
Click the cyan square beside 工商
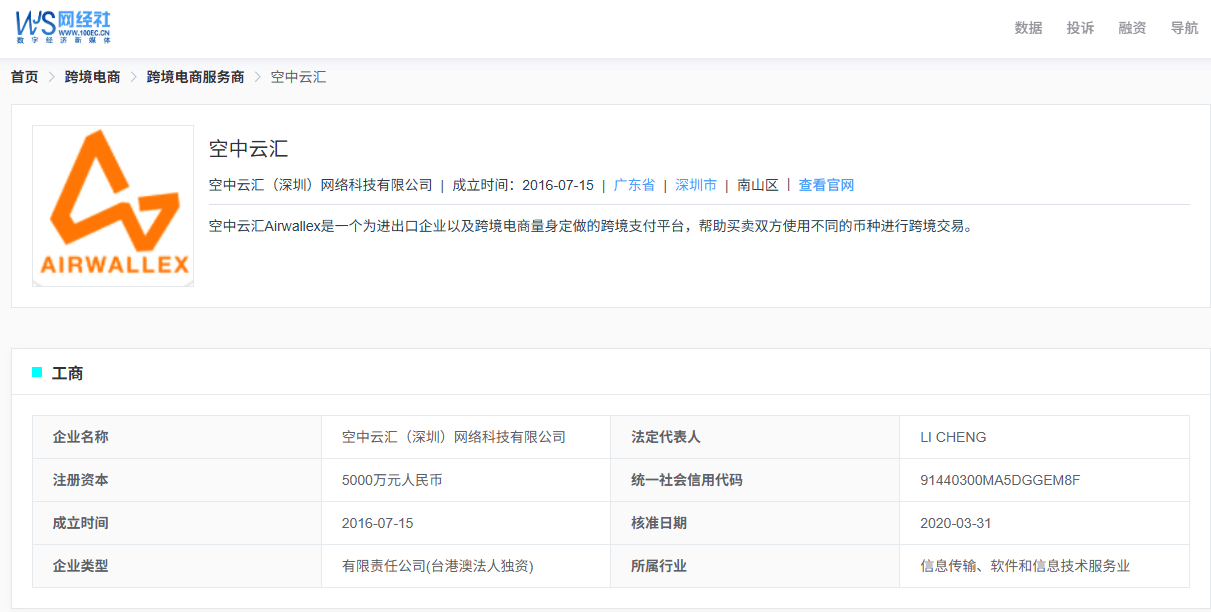[37, 373]
